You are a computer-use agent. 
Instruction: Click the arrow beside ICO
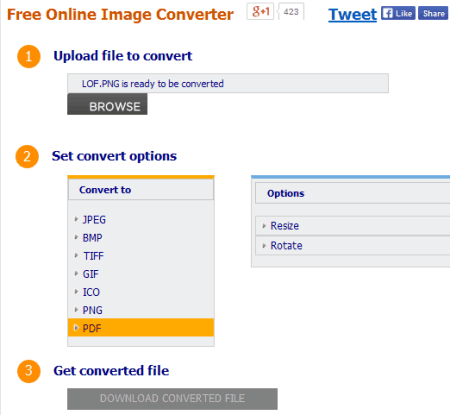(x=76, y=291)
